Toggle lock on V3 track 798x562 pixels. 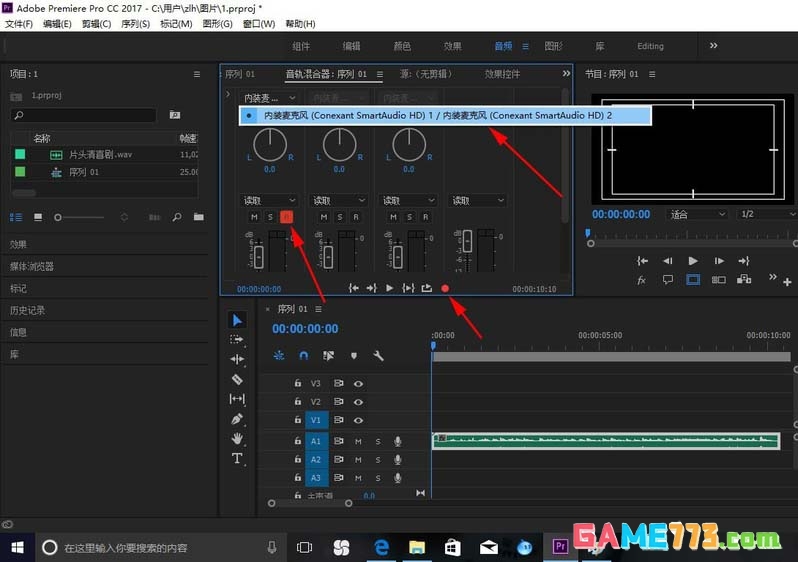pos(298,383)
